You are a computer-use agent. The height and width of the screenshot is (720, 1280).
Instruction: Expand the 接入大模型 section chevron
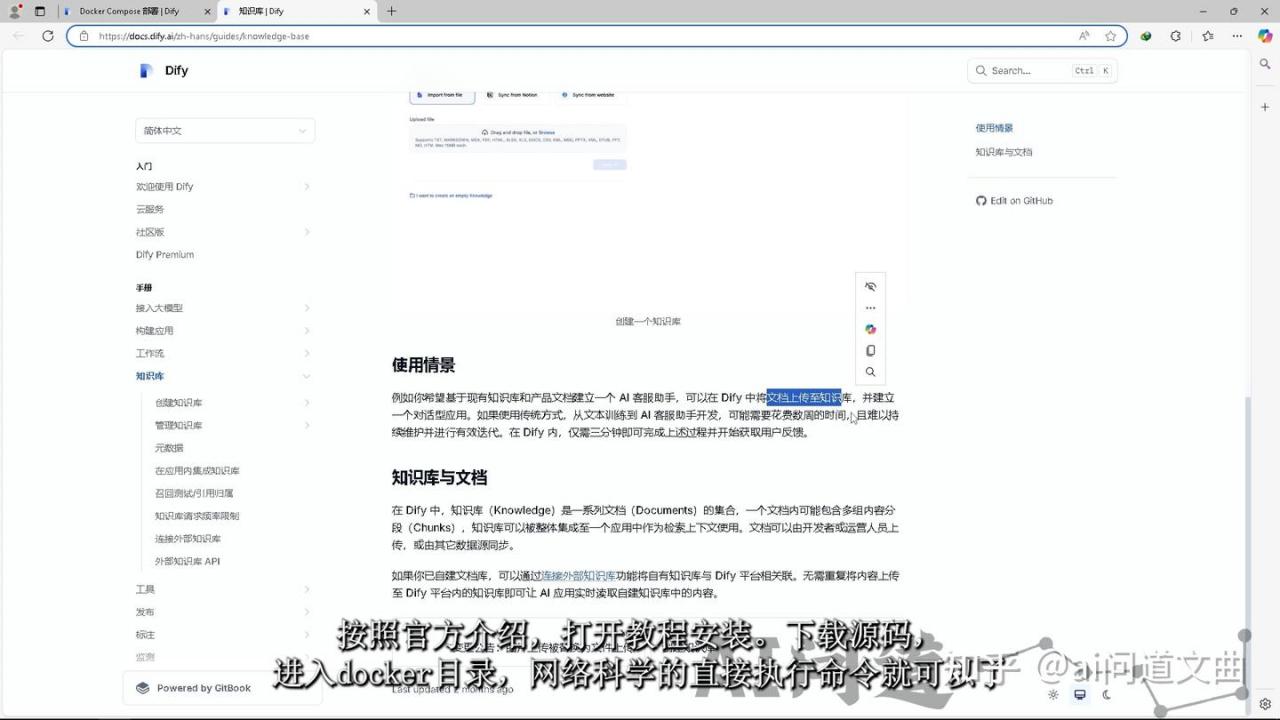pos(306,308)
